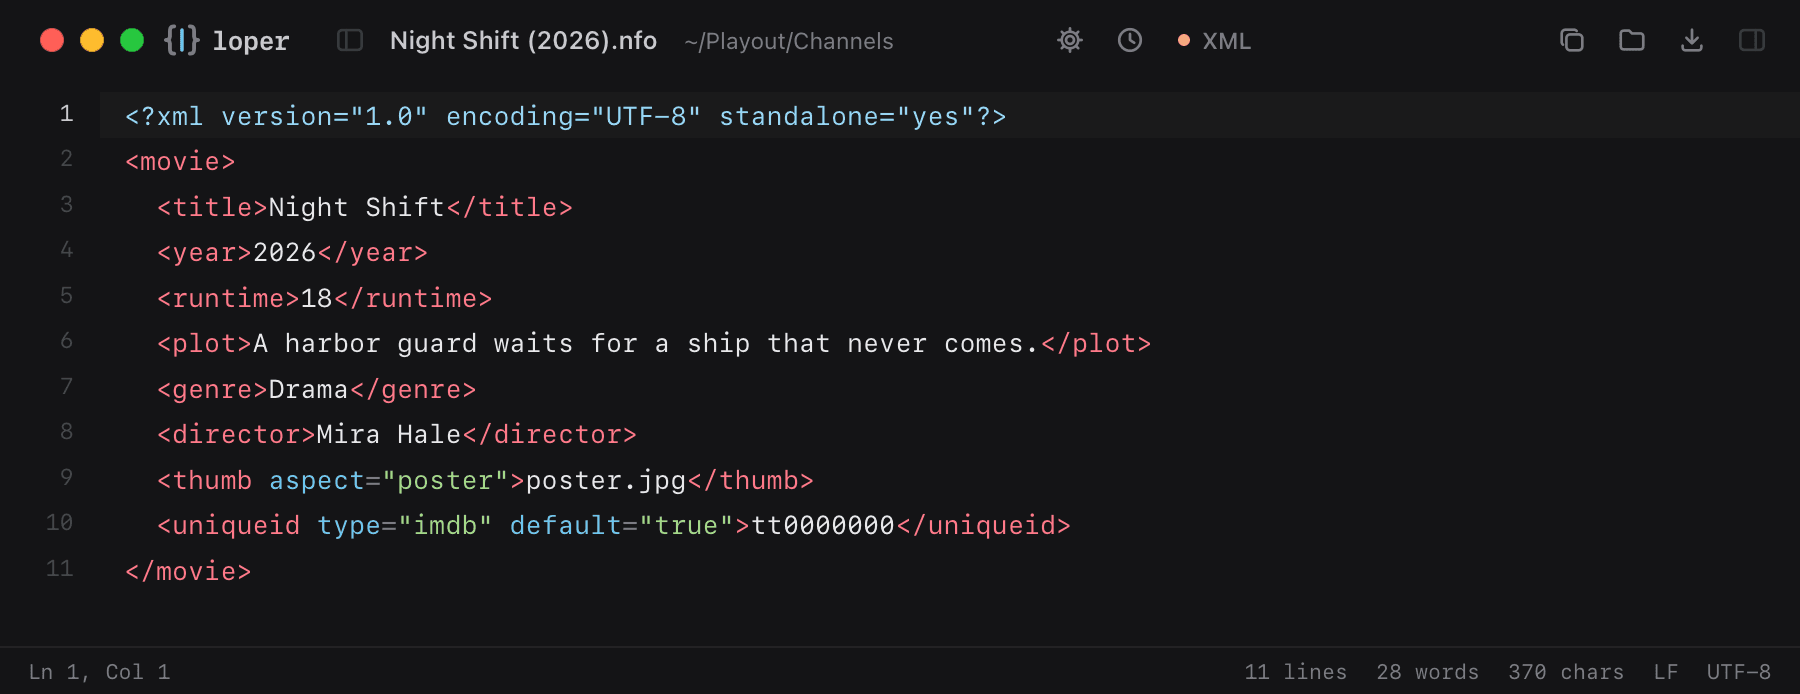
Task: Minimize window with yellow button
Action: (x=92, y=40)
